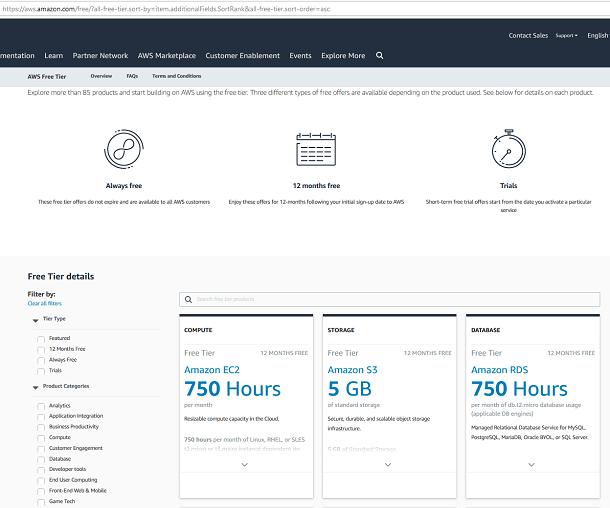This screenshot has width=610, height=508.
Task: Check the Business Productivity checkbox
Action: point(41,427)
